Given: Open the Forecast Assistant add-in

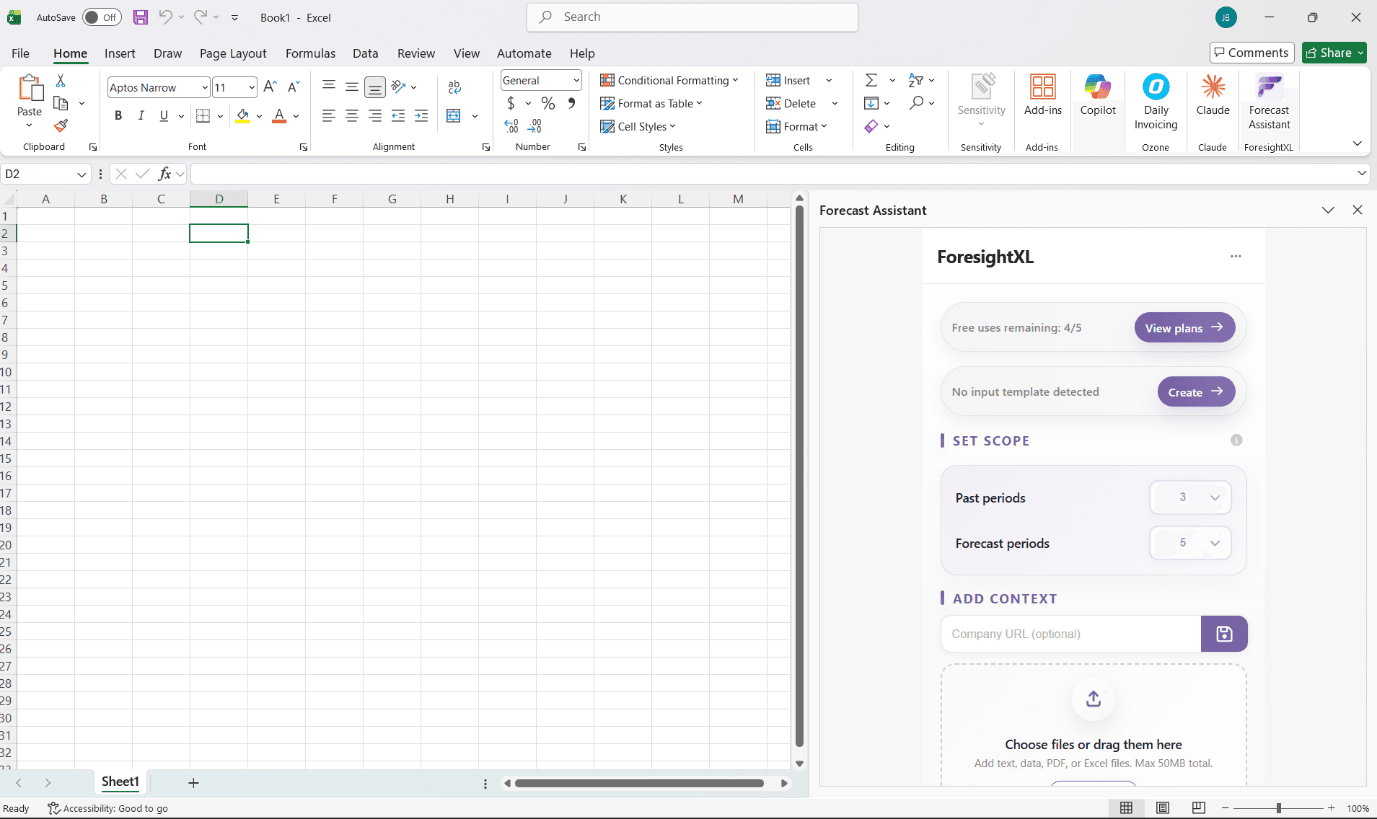Looking at the screenshot, I should coord(1268,101).
